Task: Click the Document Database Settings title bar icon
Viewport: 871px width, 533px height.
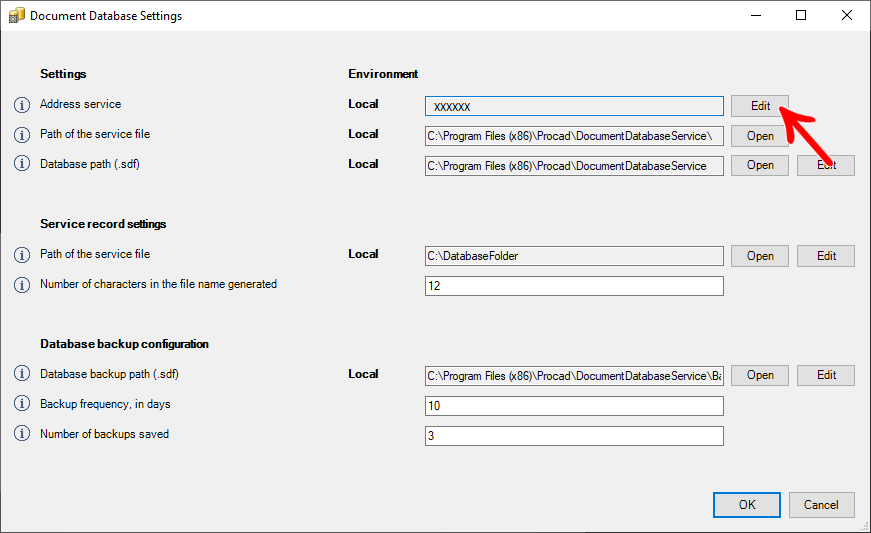Action: tap(17, 16)
